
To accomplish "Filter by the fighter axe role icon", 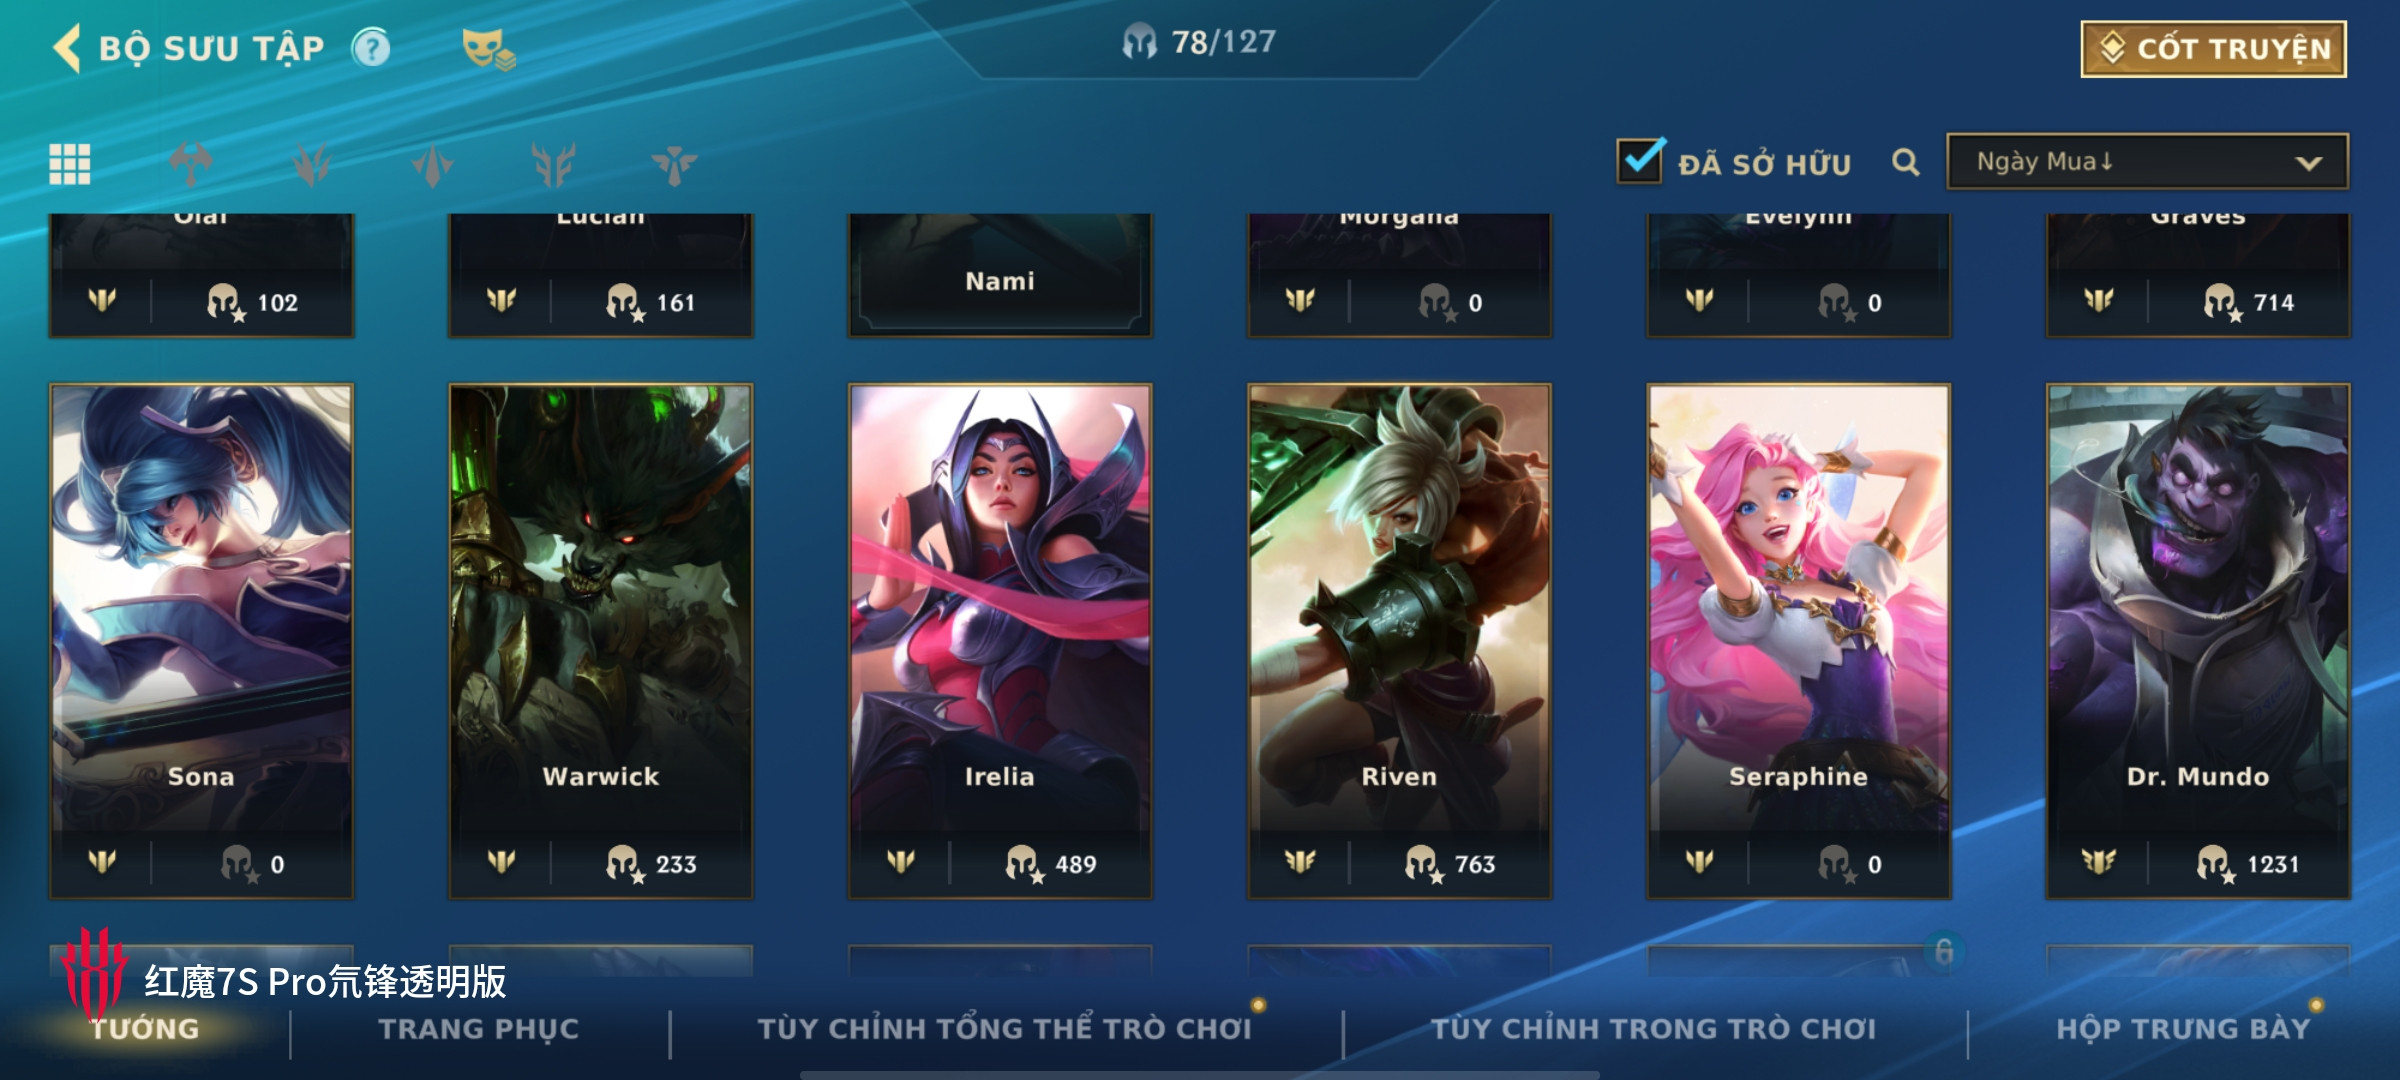I will [x=191, y=164].
